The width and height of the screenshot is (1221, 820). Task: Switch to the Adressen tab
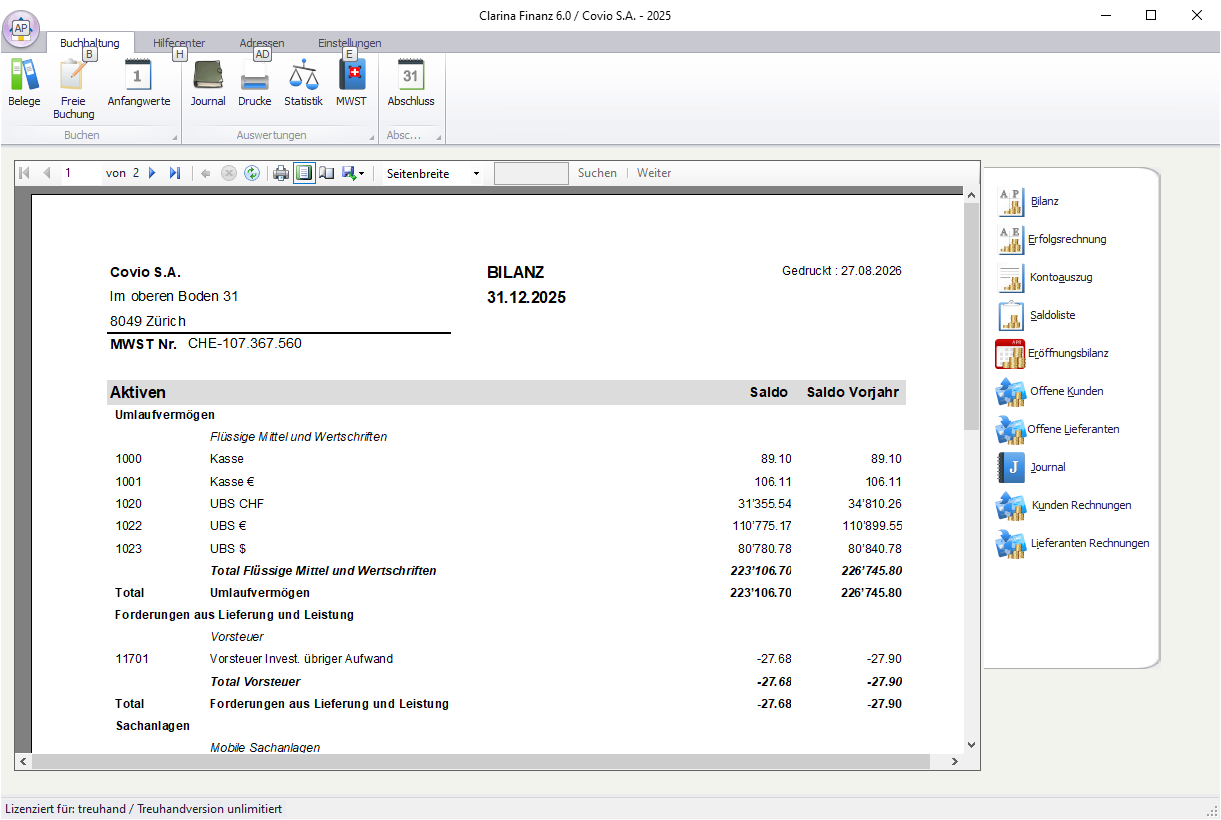262,43
